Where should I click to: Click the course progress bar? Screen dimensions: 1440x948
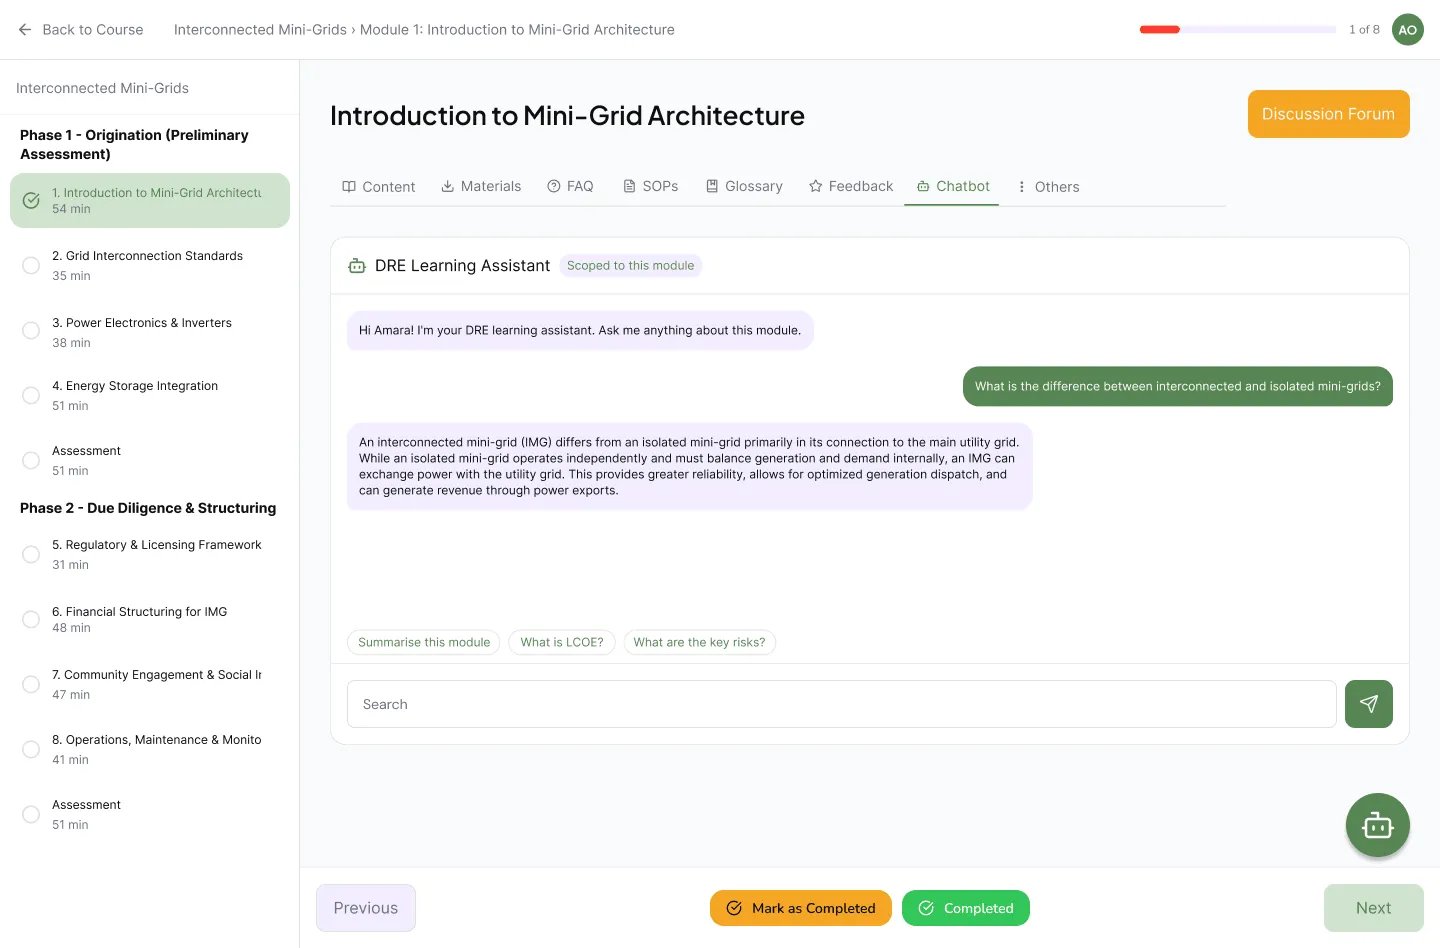point(1238,30)
